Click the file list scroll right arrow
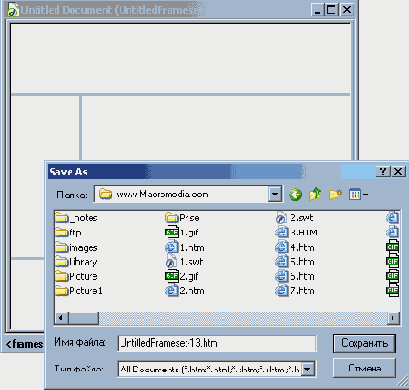Image resolution: width=409 pixels, height=390 pixels. 393,318
